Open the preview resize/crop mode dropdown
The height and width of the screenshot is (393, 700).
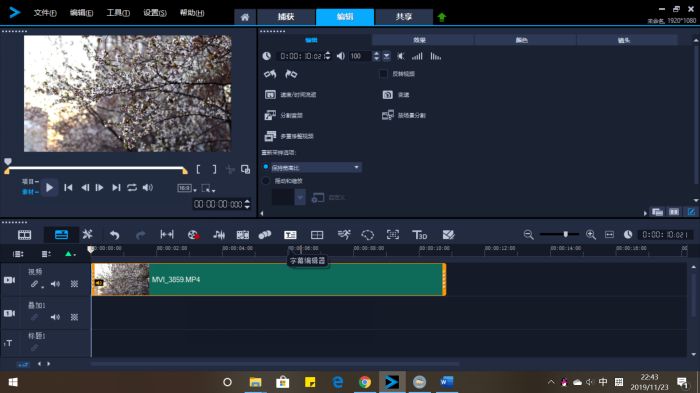tap(208, 188)
